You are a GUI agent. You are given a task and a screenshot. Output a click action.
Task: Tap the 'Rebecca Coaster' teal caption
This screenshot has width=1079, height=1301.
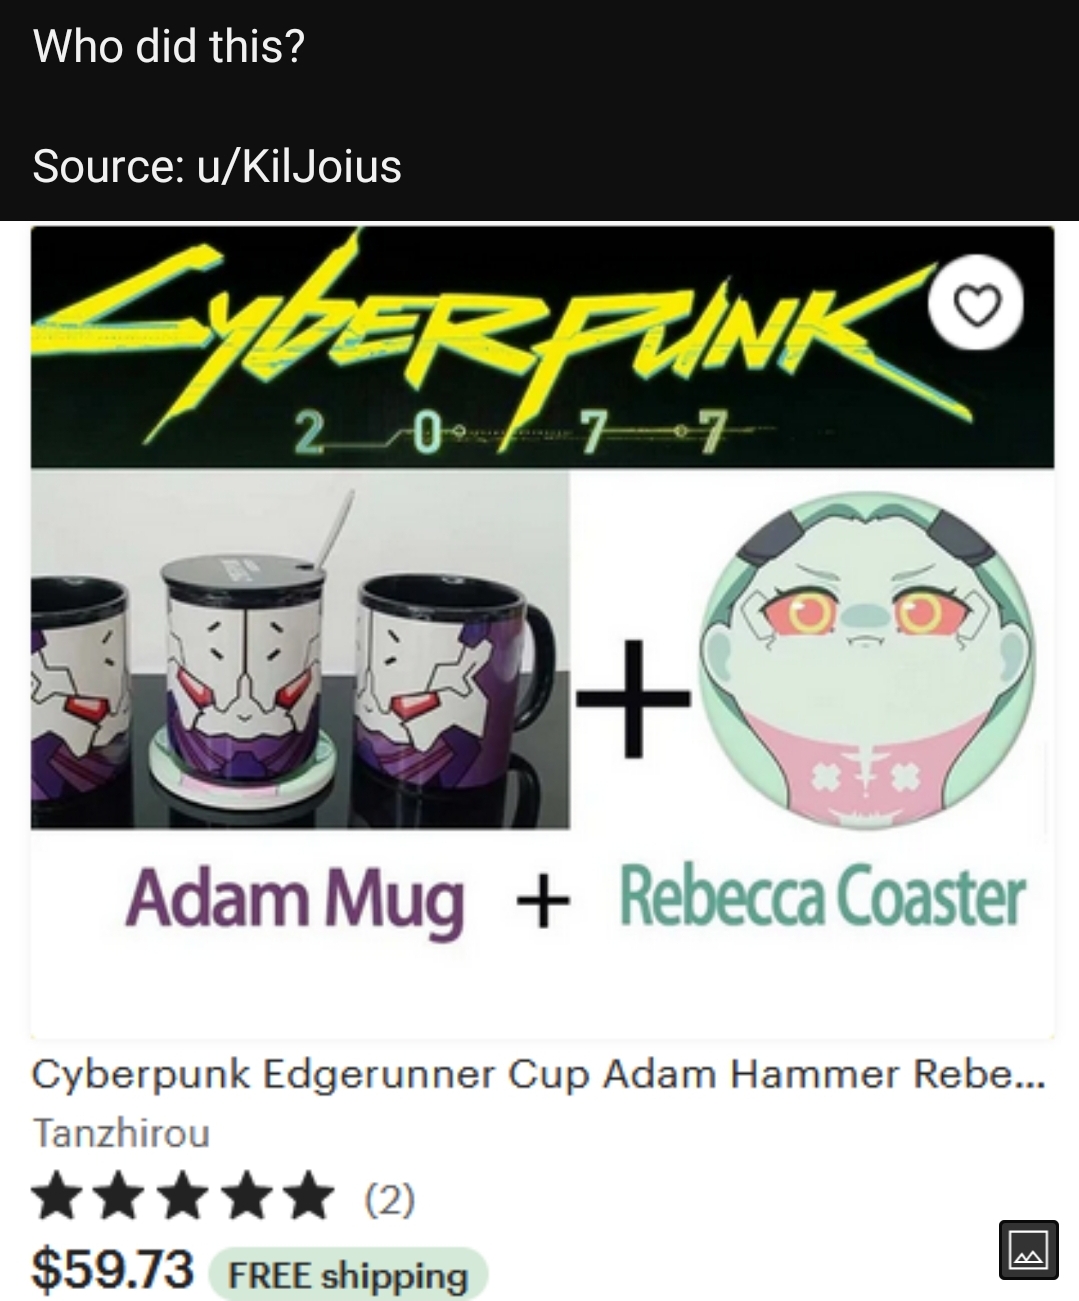pyautogui.click(x=822, y=896)
